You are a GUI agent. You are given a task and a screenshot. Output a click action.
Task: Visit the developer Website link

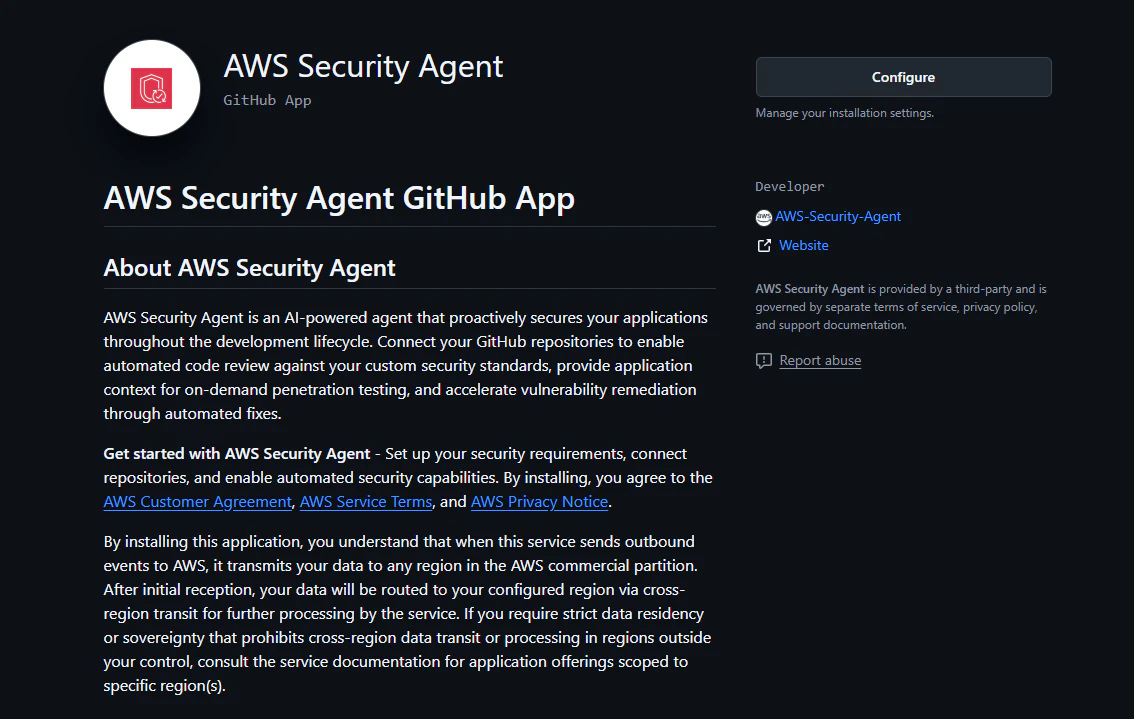coord(803,245)
